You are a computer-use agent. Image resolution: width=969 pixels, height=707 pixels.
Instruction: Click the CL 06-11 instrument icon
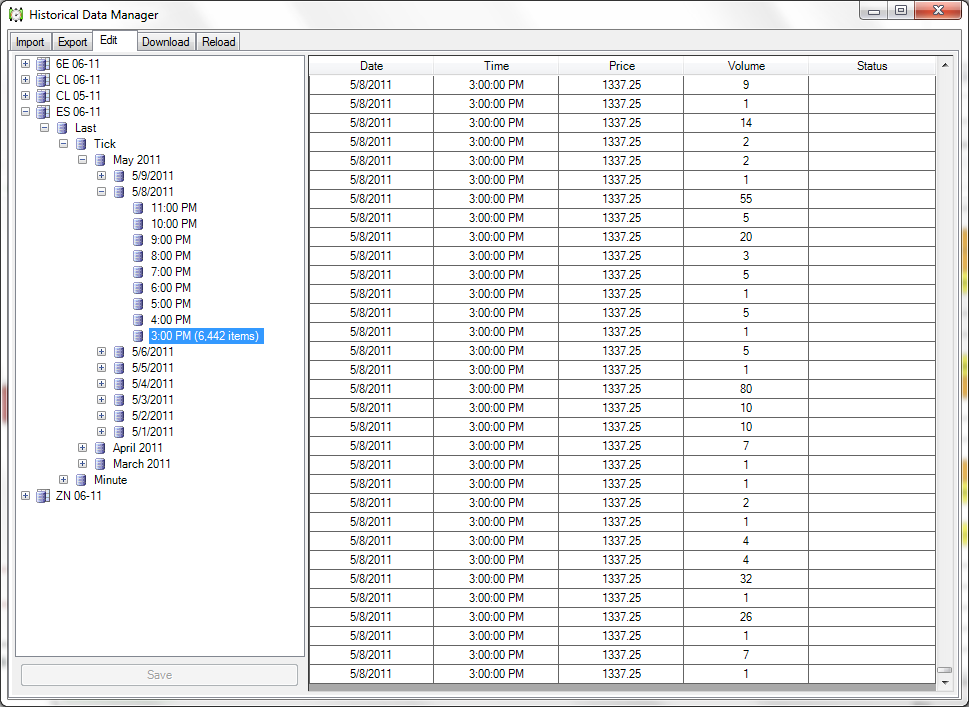[x=43, y=80]
